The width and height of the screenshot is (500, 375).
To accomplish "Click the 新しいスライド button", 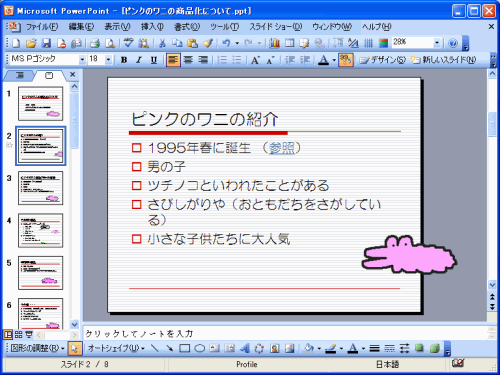I will point(443,60).
